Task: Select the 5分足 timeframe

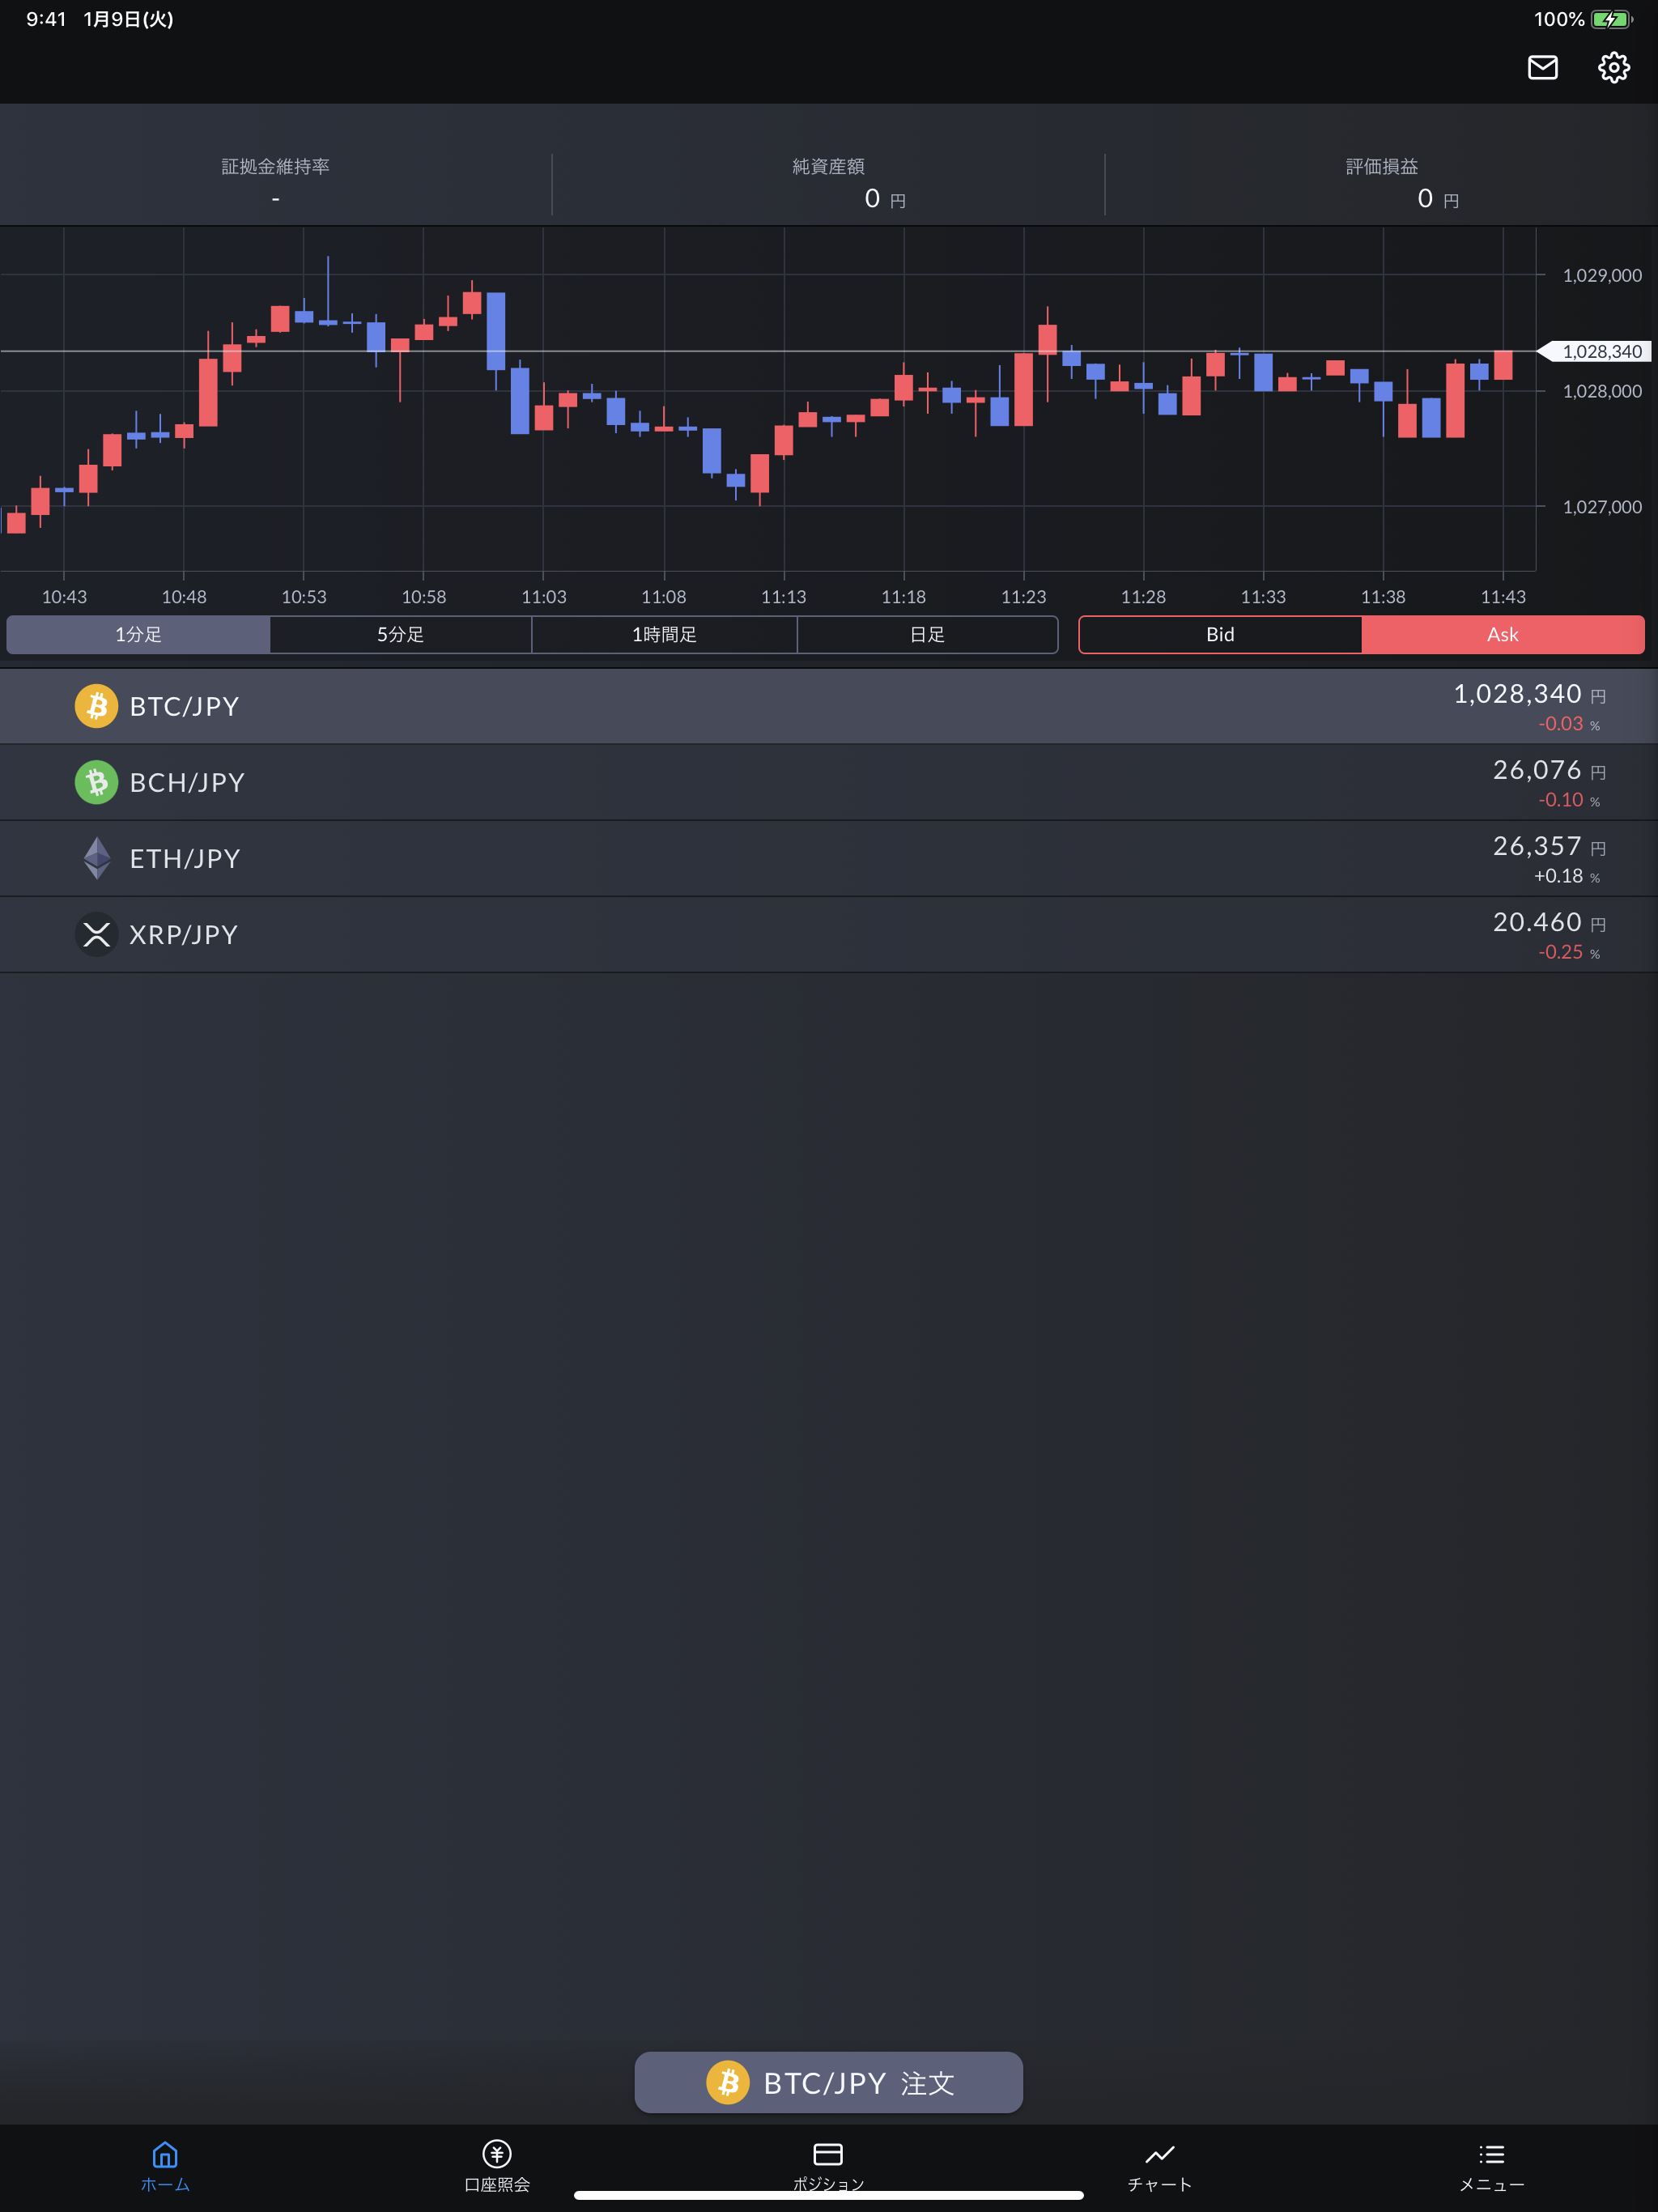Action: tap(400, 634)
